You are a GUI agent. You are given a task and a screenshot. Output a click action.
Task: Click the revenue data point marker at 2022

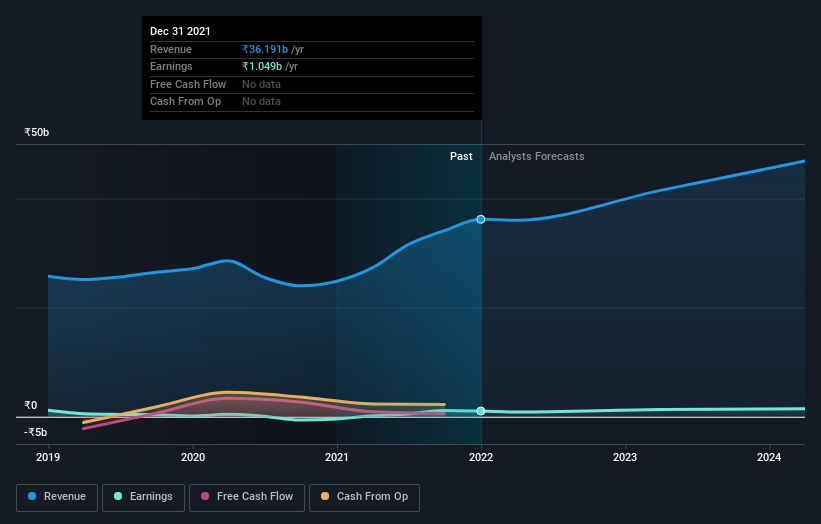[x=481, y=219]
